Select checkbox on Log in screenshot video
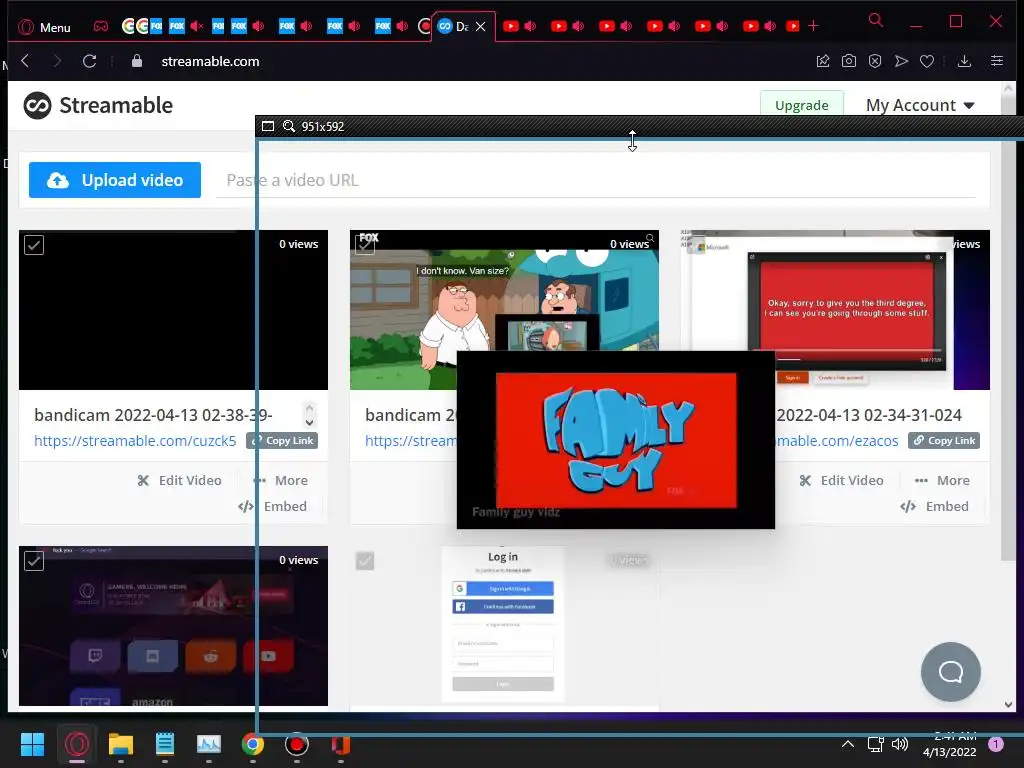Screen dimensions: 1024x768 pyautogui.click(x=365, y=561)
